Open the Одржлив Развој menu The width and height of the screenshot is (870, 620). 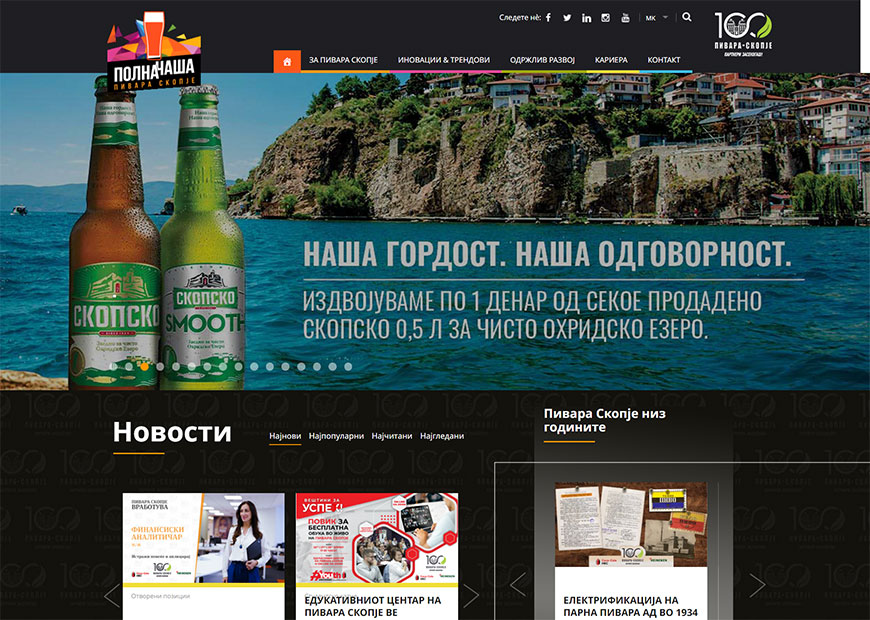[542, 60]
